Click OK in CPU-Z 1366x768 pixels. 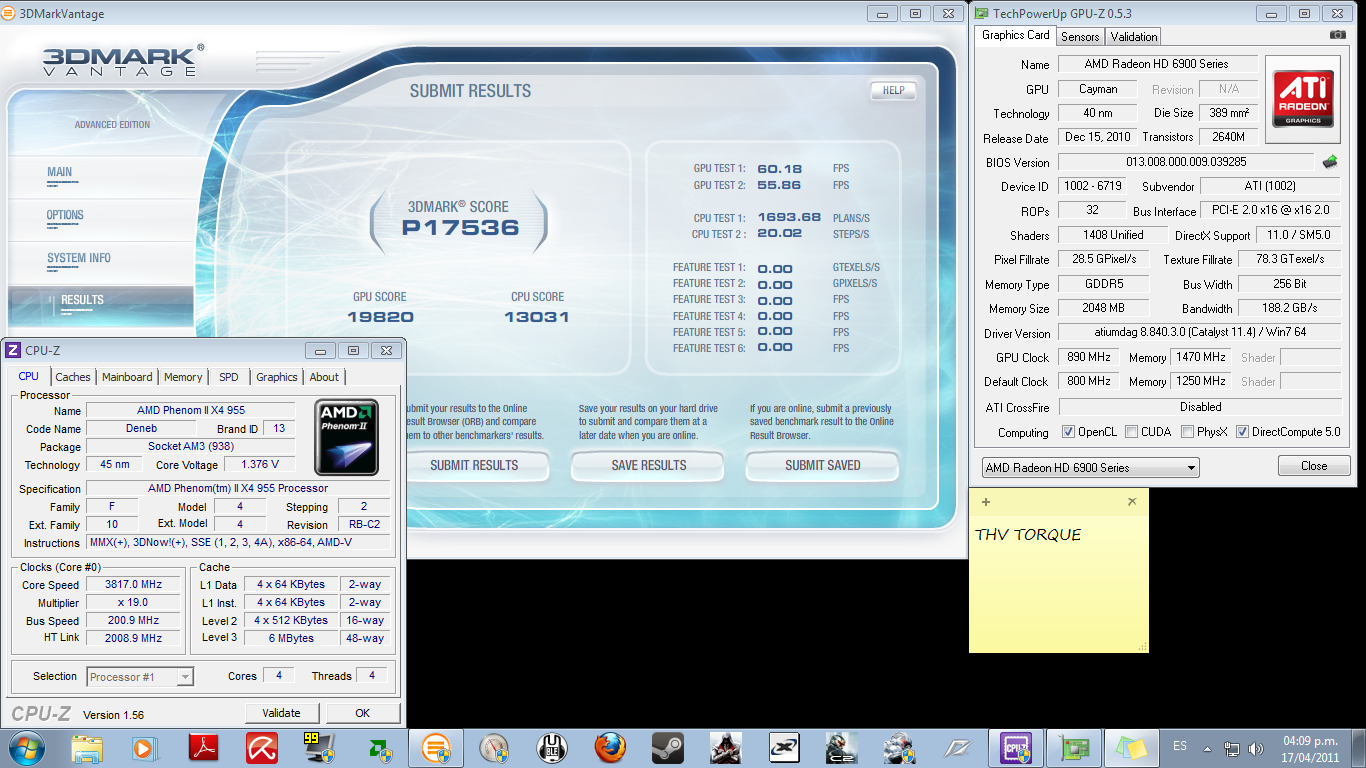point(362,713)
